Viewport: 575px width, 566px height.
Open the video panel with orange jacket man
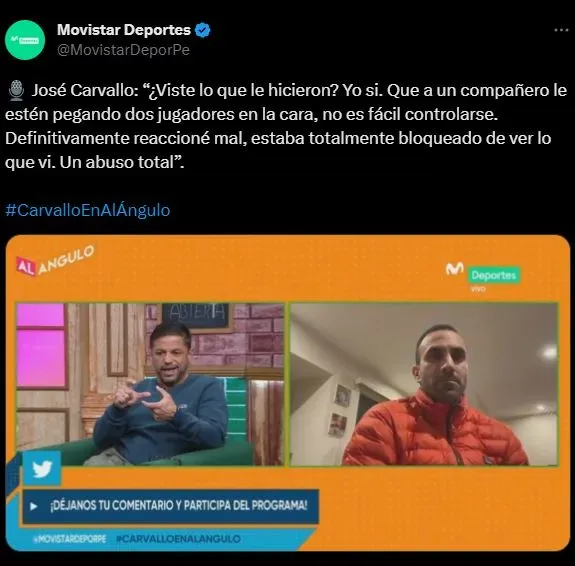424,384
